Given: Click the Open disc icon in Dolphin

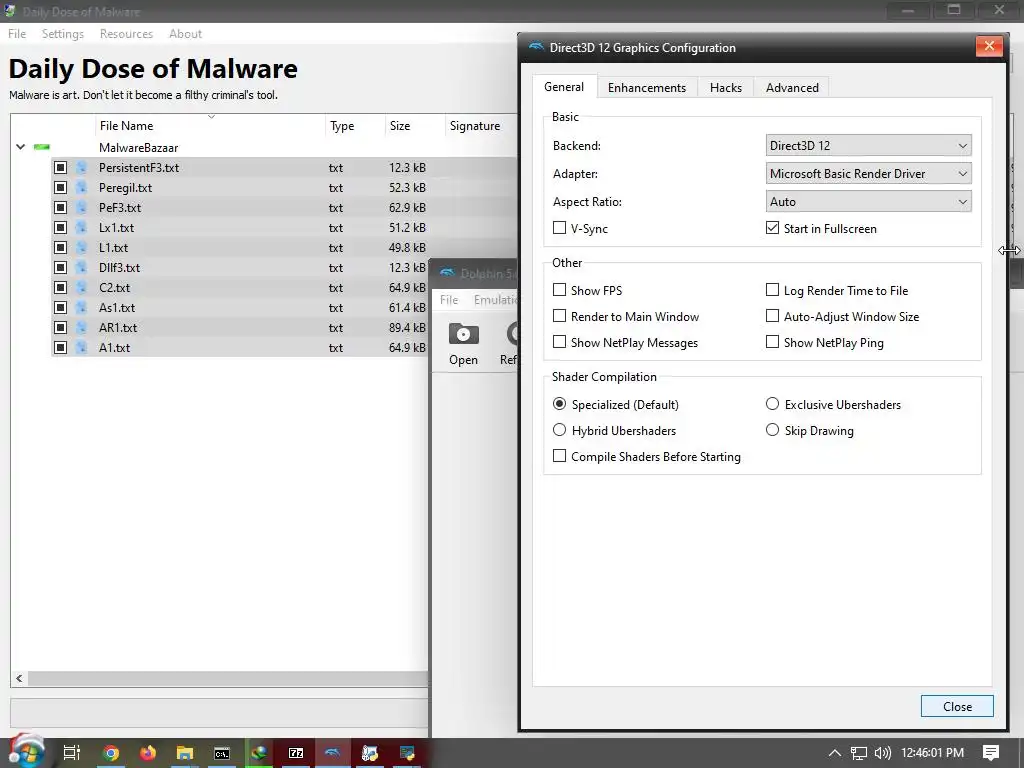Looking at the screenshot, I should pos(464,334).
